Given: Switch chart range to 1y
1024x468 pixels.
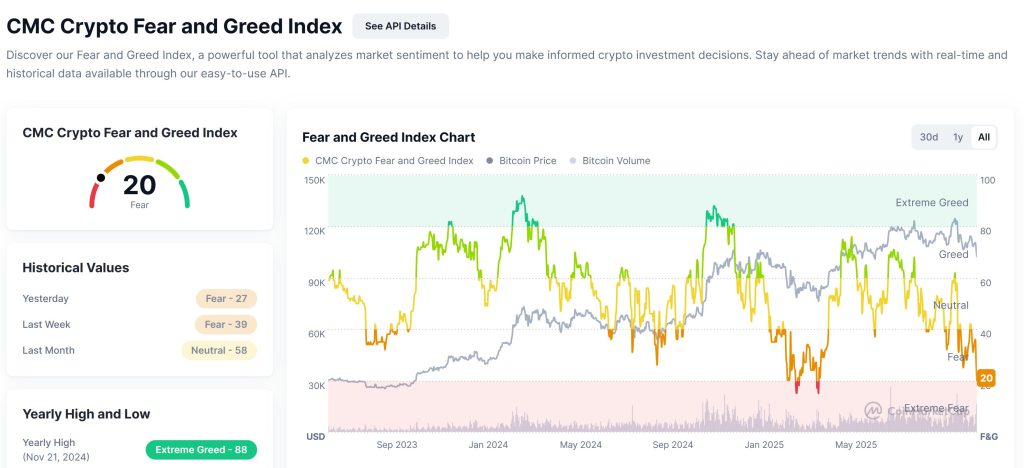Looking at the screenshot, I should [958, 137].
